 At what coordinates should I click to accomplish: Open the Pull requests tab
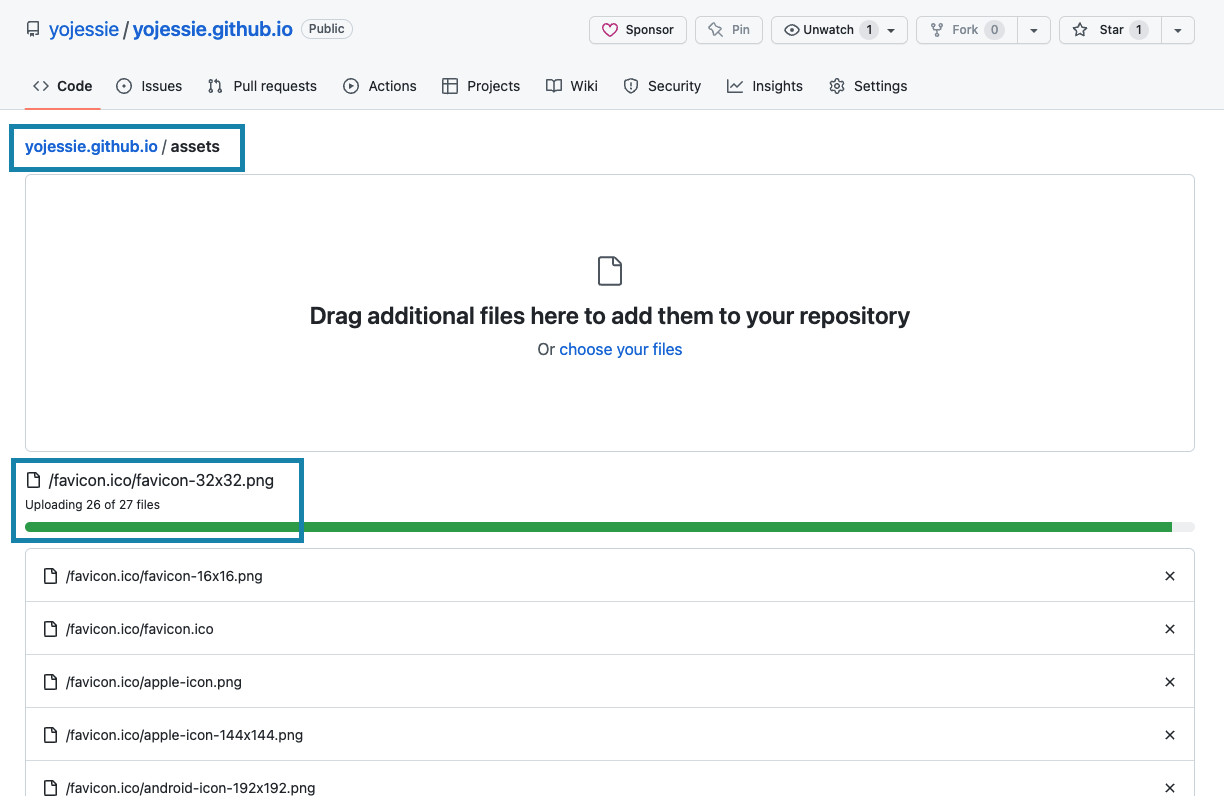click(262, 86)
